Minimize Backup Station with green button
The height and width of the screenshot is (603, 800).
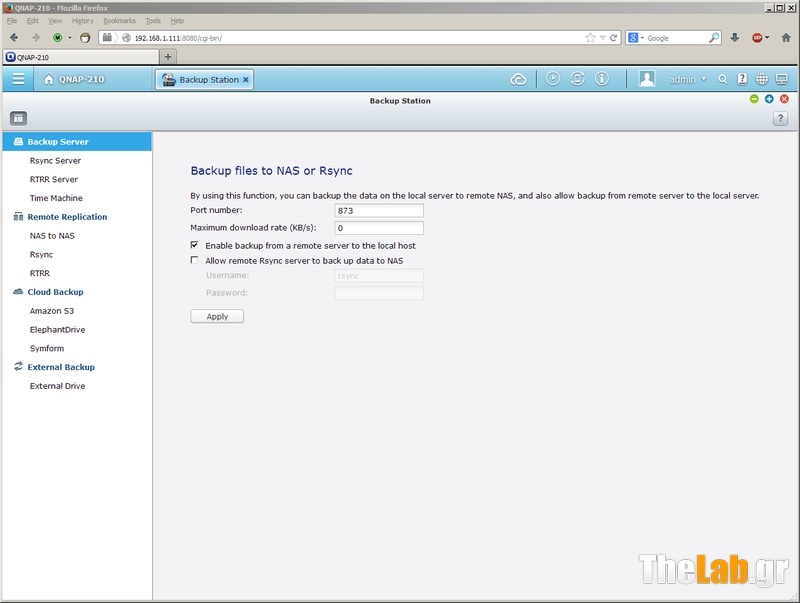coord(754,99)
